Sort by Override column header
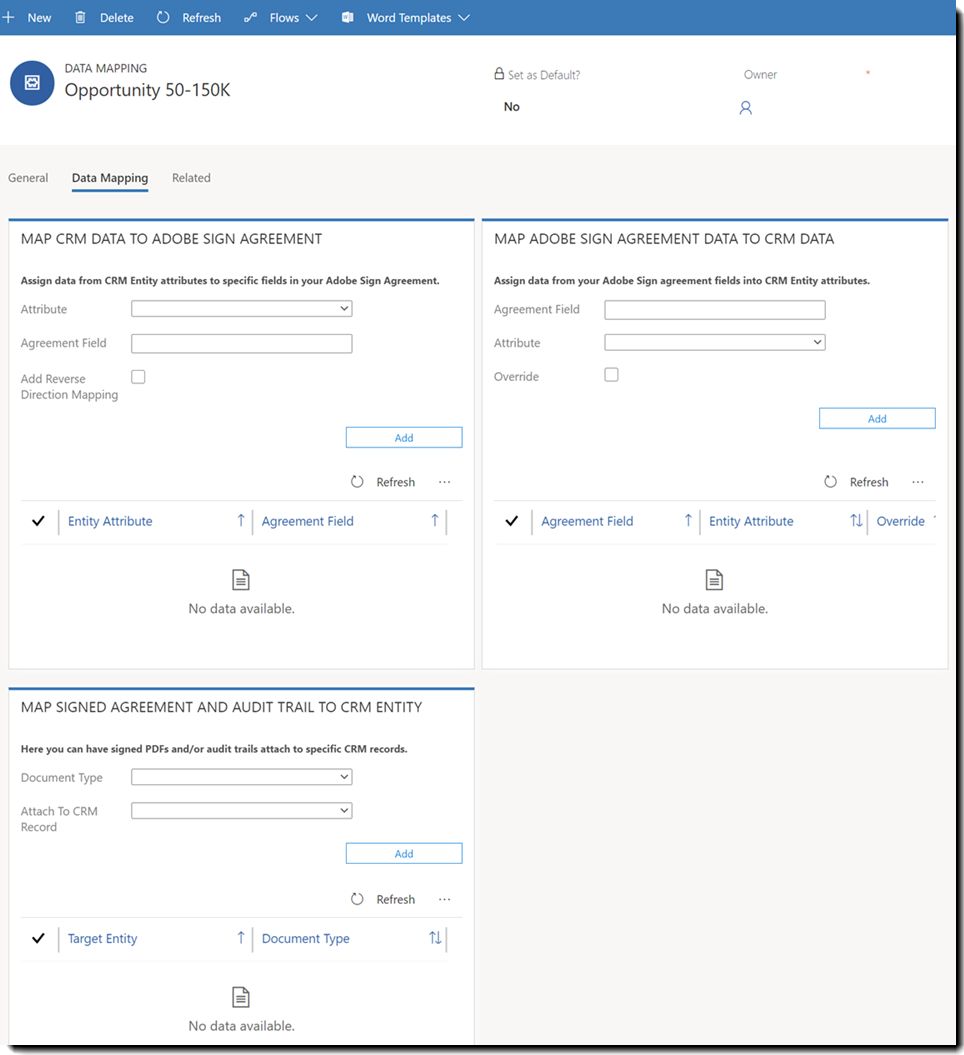The width and height of the screenshot is (964, 1055). pos(900,521)
